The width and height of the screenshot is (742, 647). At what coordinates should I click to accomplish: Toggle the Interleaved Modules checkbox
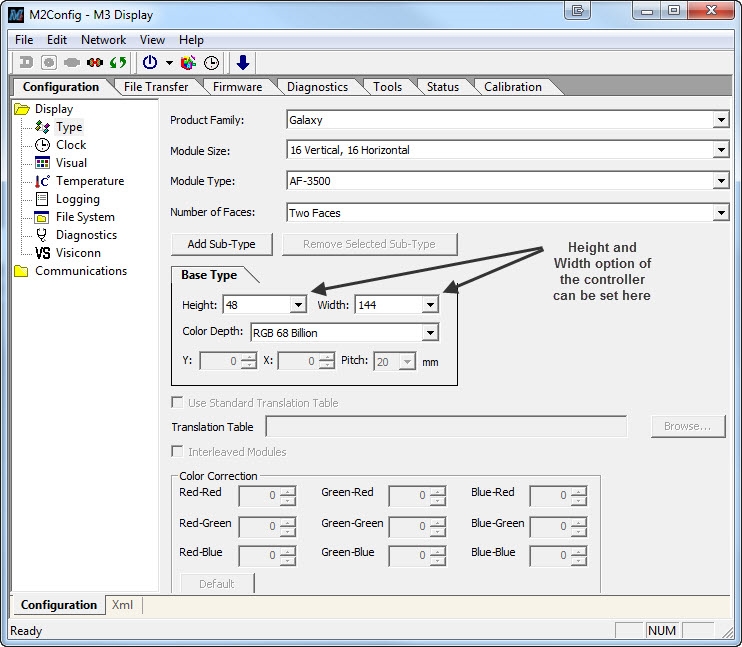[x=178, y=452]
